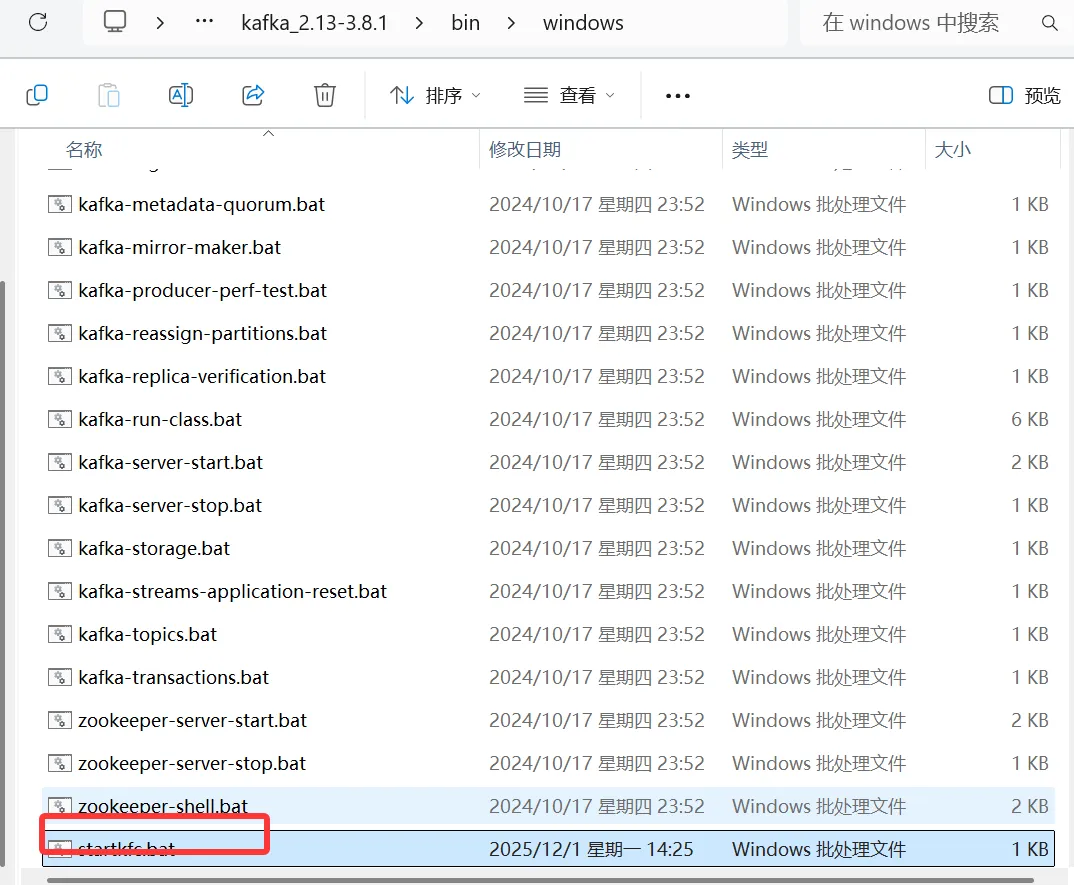Image resolution: width=1074 pixels, height=885 pixels.
Task: Open the 排序 sort dropdown
Action: (435, 95)
